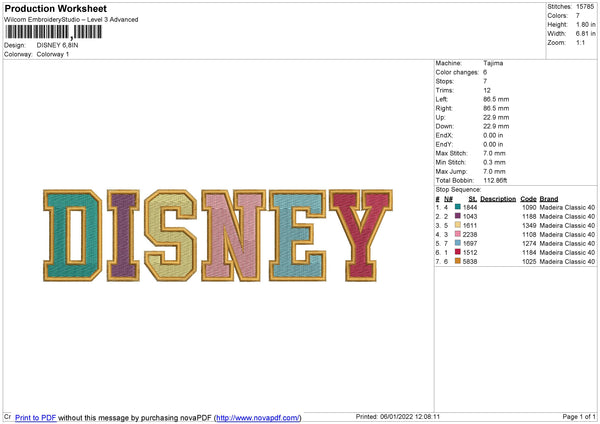This screenshot has height=424, width=600.
Task: Open the 'Print to PDF' link
Action: coord(36,417)
